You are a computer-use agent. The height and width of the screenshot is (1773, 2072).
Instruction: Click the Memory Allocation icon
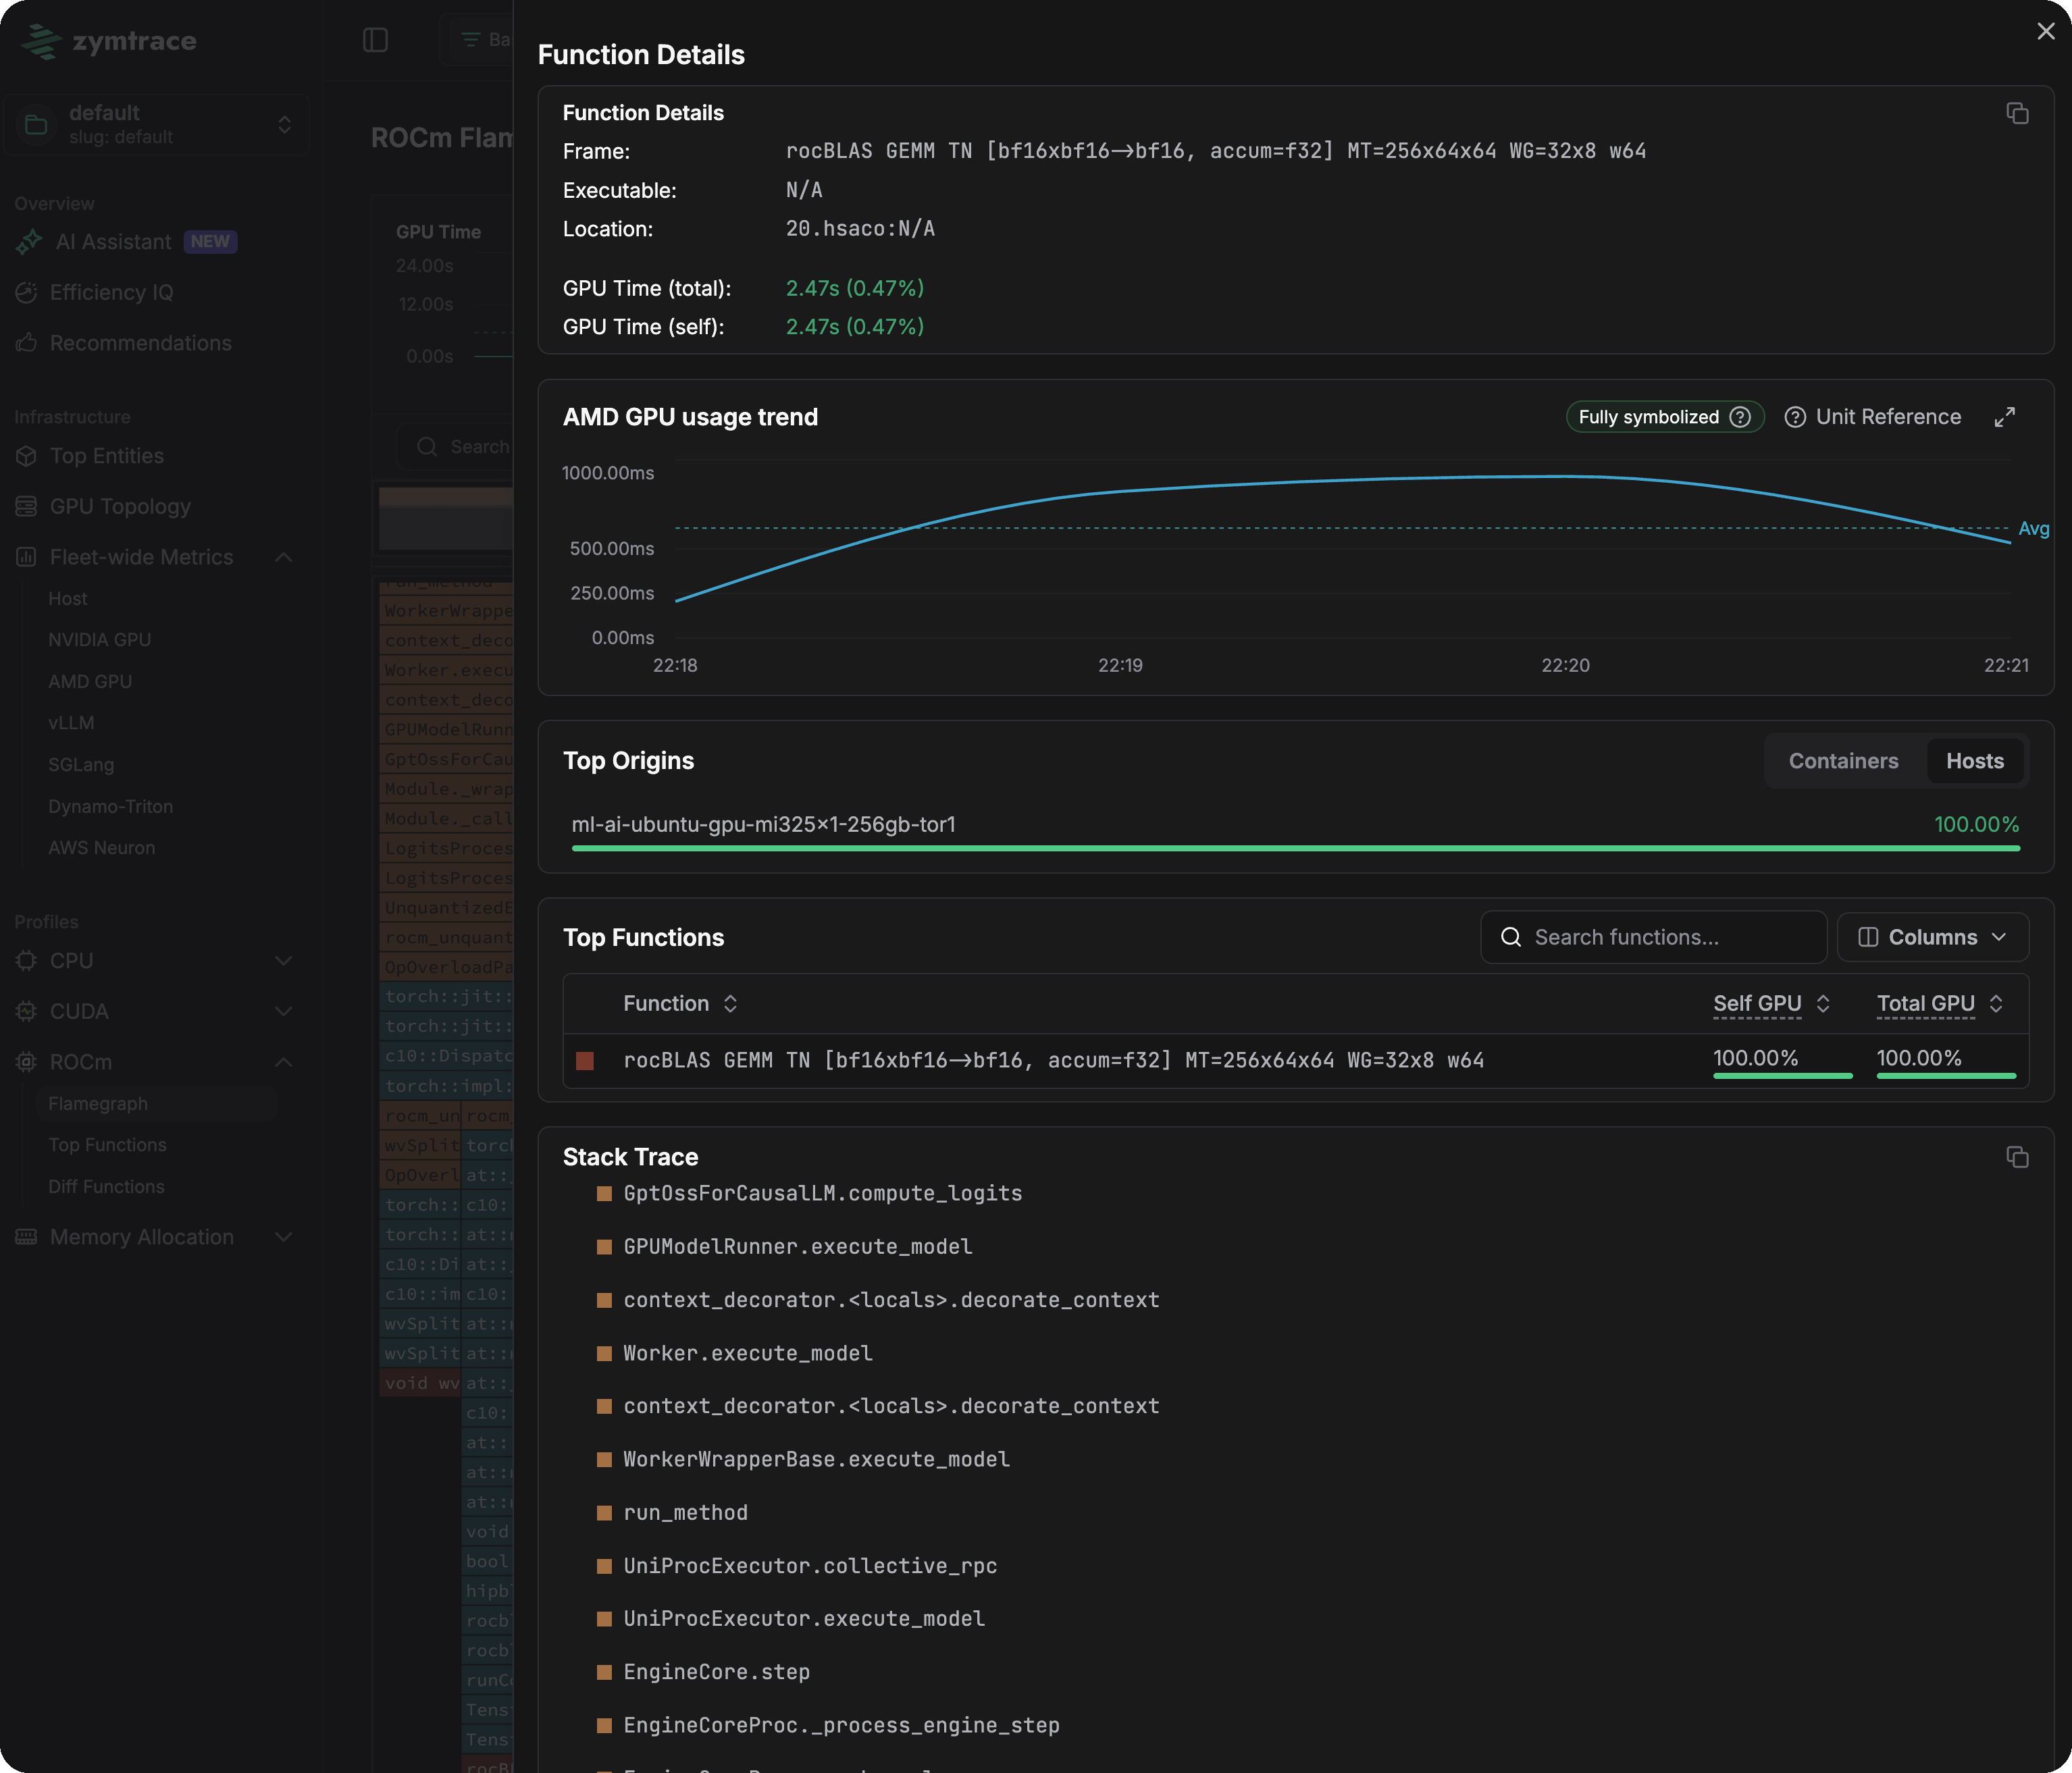[26, 1237]
